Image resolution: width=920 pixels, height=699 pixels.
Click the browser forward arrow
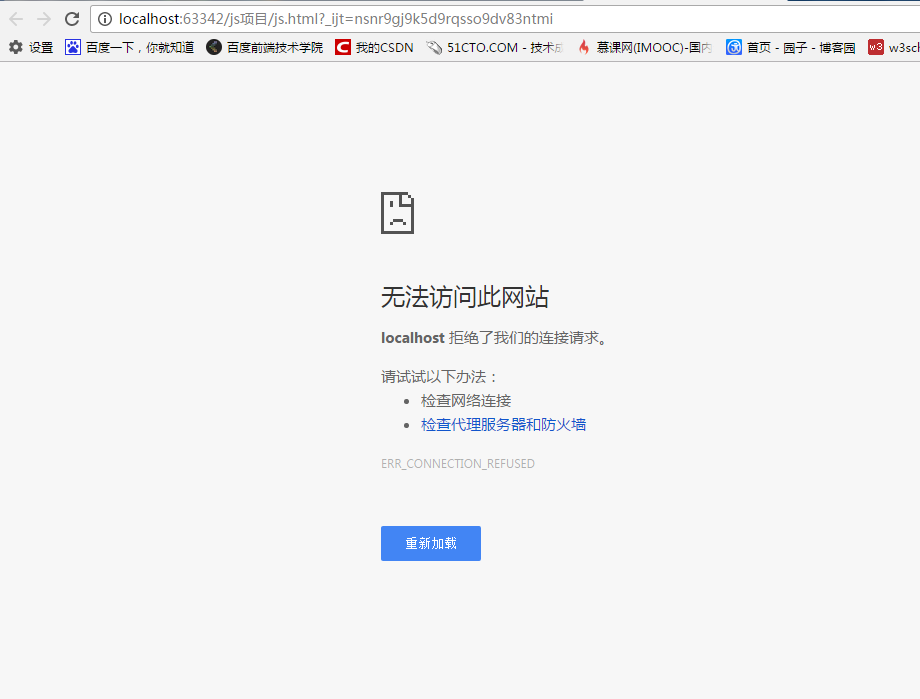(x=44, y=19)
